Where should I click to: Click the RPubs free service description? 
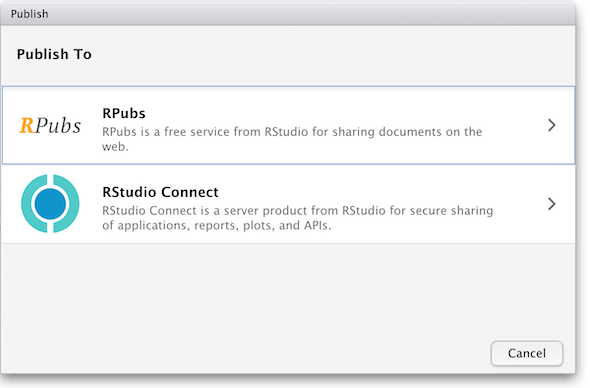click(x=292, y=139)
